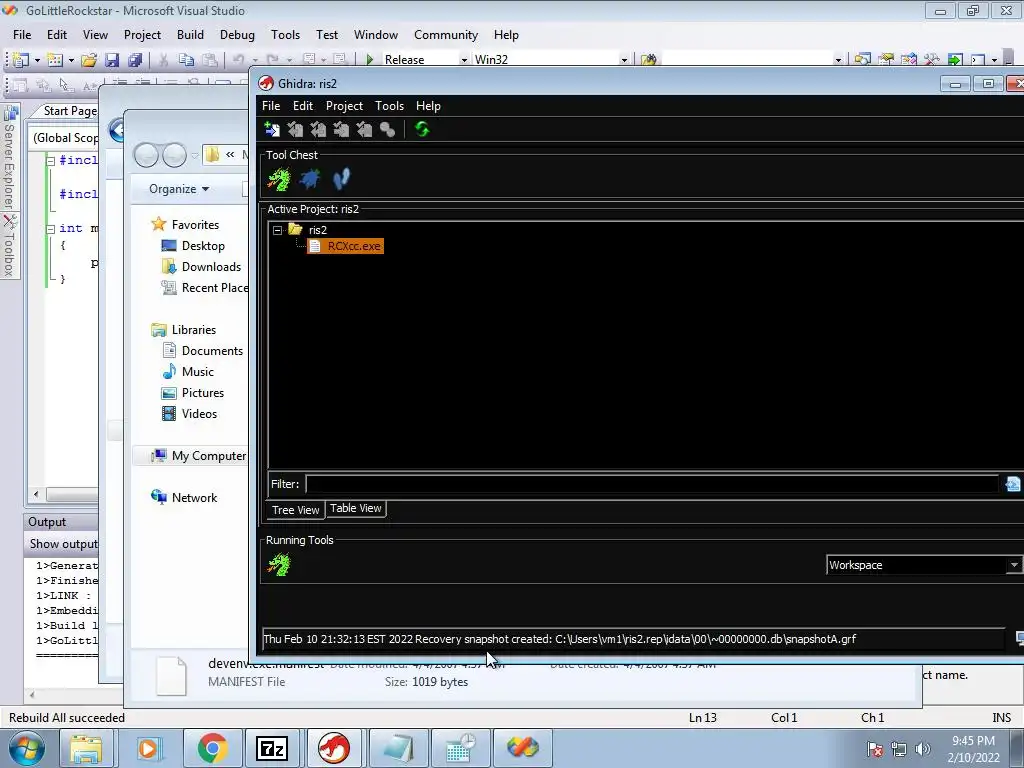The width and height of the screenshot is (1024, 768).
Task: Select the Start Page tab
Action: tap(70, 111)
